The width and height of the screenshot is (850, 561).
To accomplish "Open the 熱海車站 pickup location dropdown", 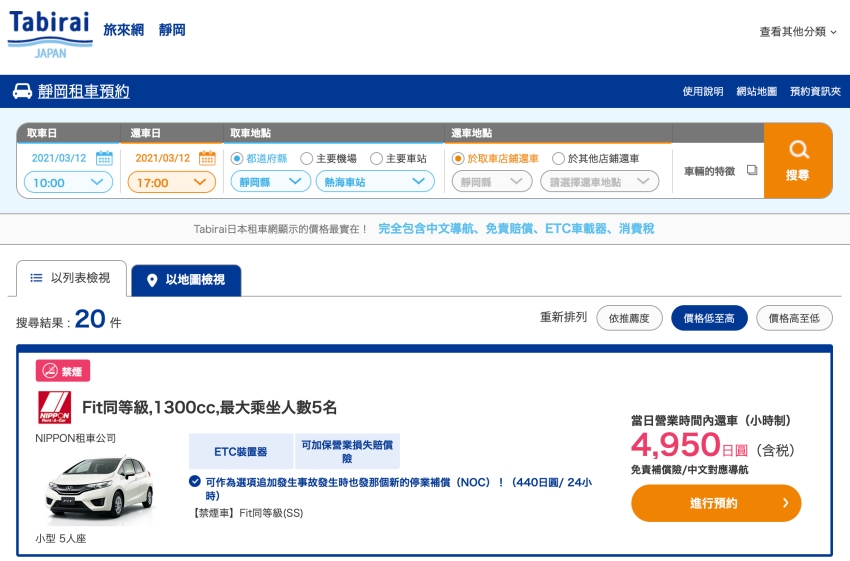I will click(375, 181).
